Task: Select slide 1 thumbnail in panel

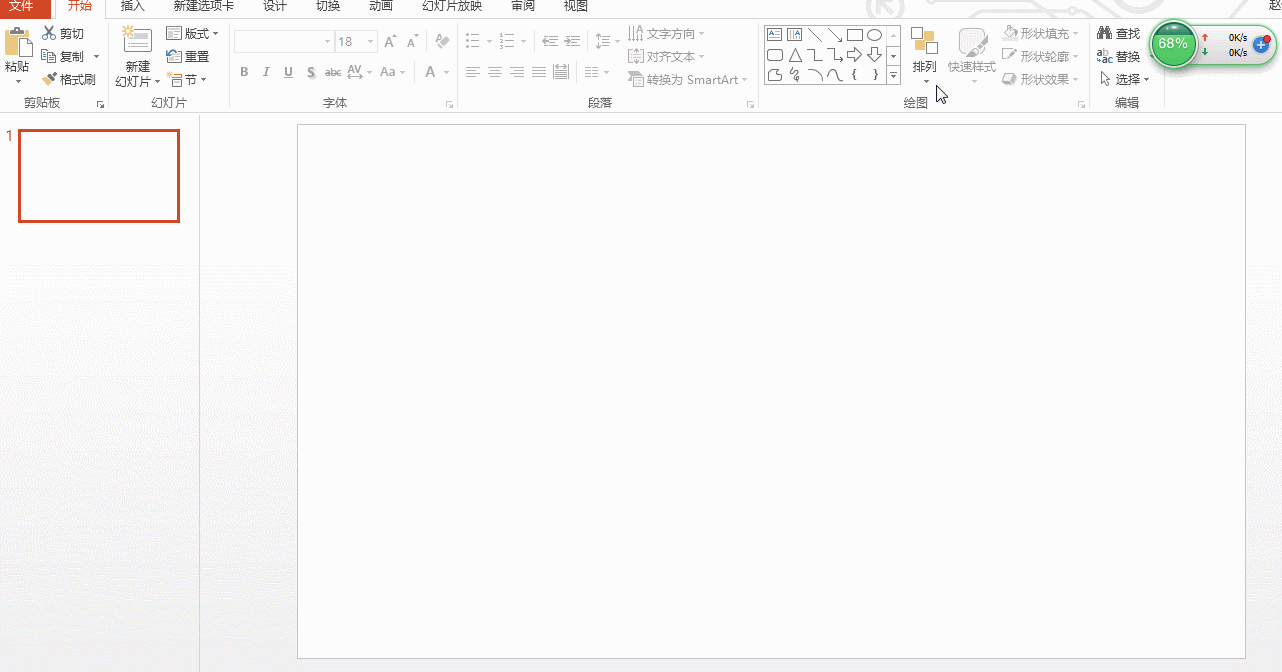Action: coord(99,176)
